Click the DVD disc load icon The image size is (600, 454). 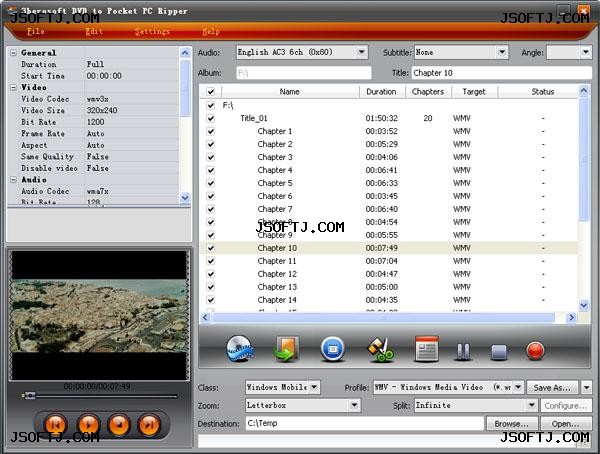pos(240,348)
